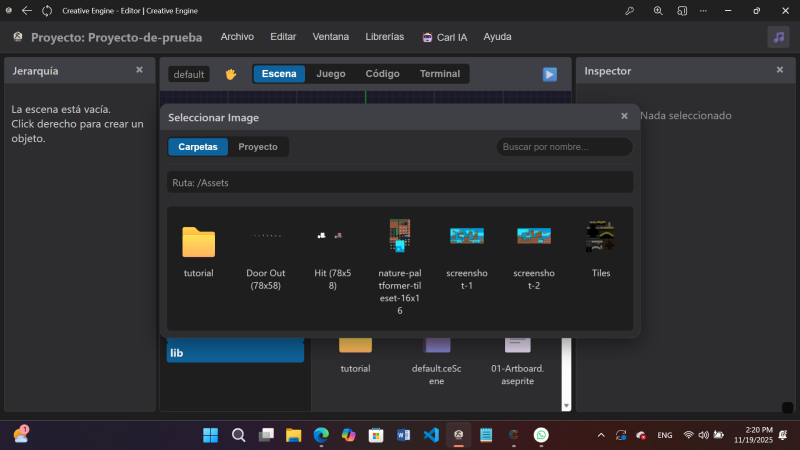Close the Seleccionar Image dialog
Screen dimensions: 800x450
[624, 116]
